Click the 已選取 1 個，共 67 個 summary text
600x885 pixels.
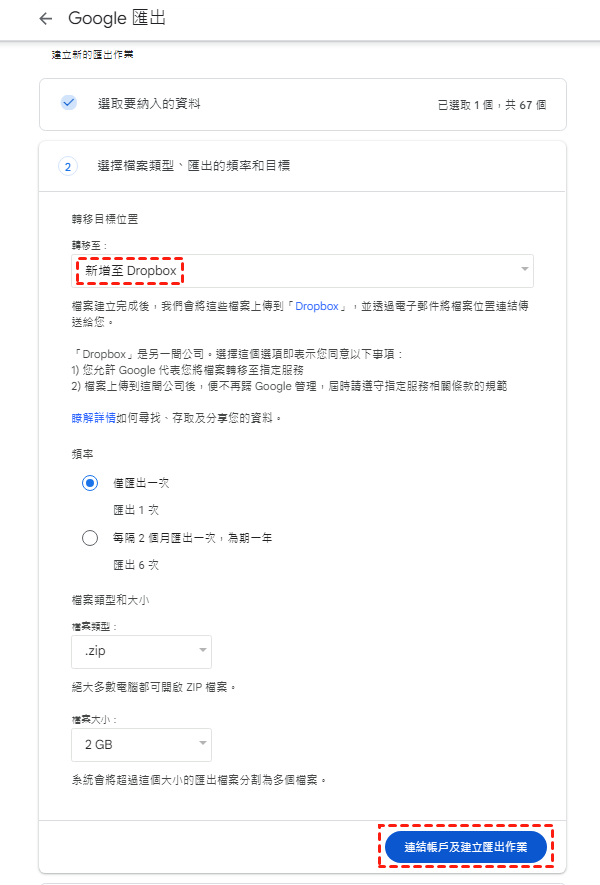(492, 105)
